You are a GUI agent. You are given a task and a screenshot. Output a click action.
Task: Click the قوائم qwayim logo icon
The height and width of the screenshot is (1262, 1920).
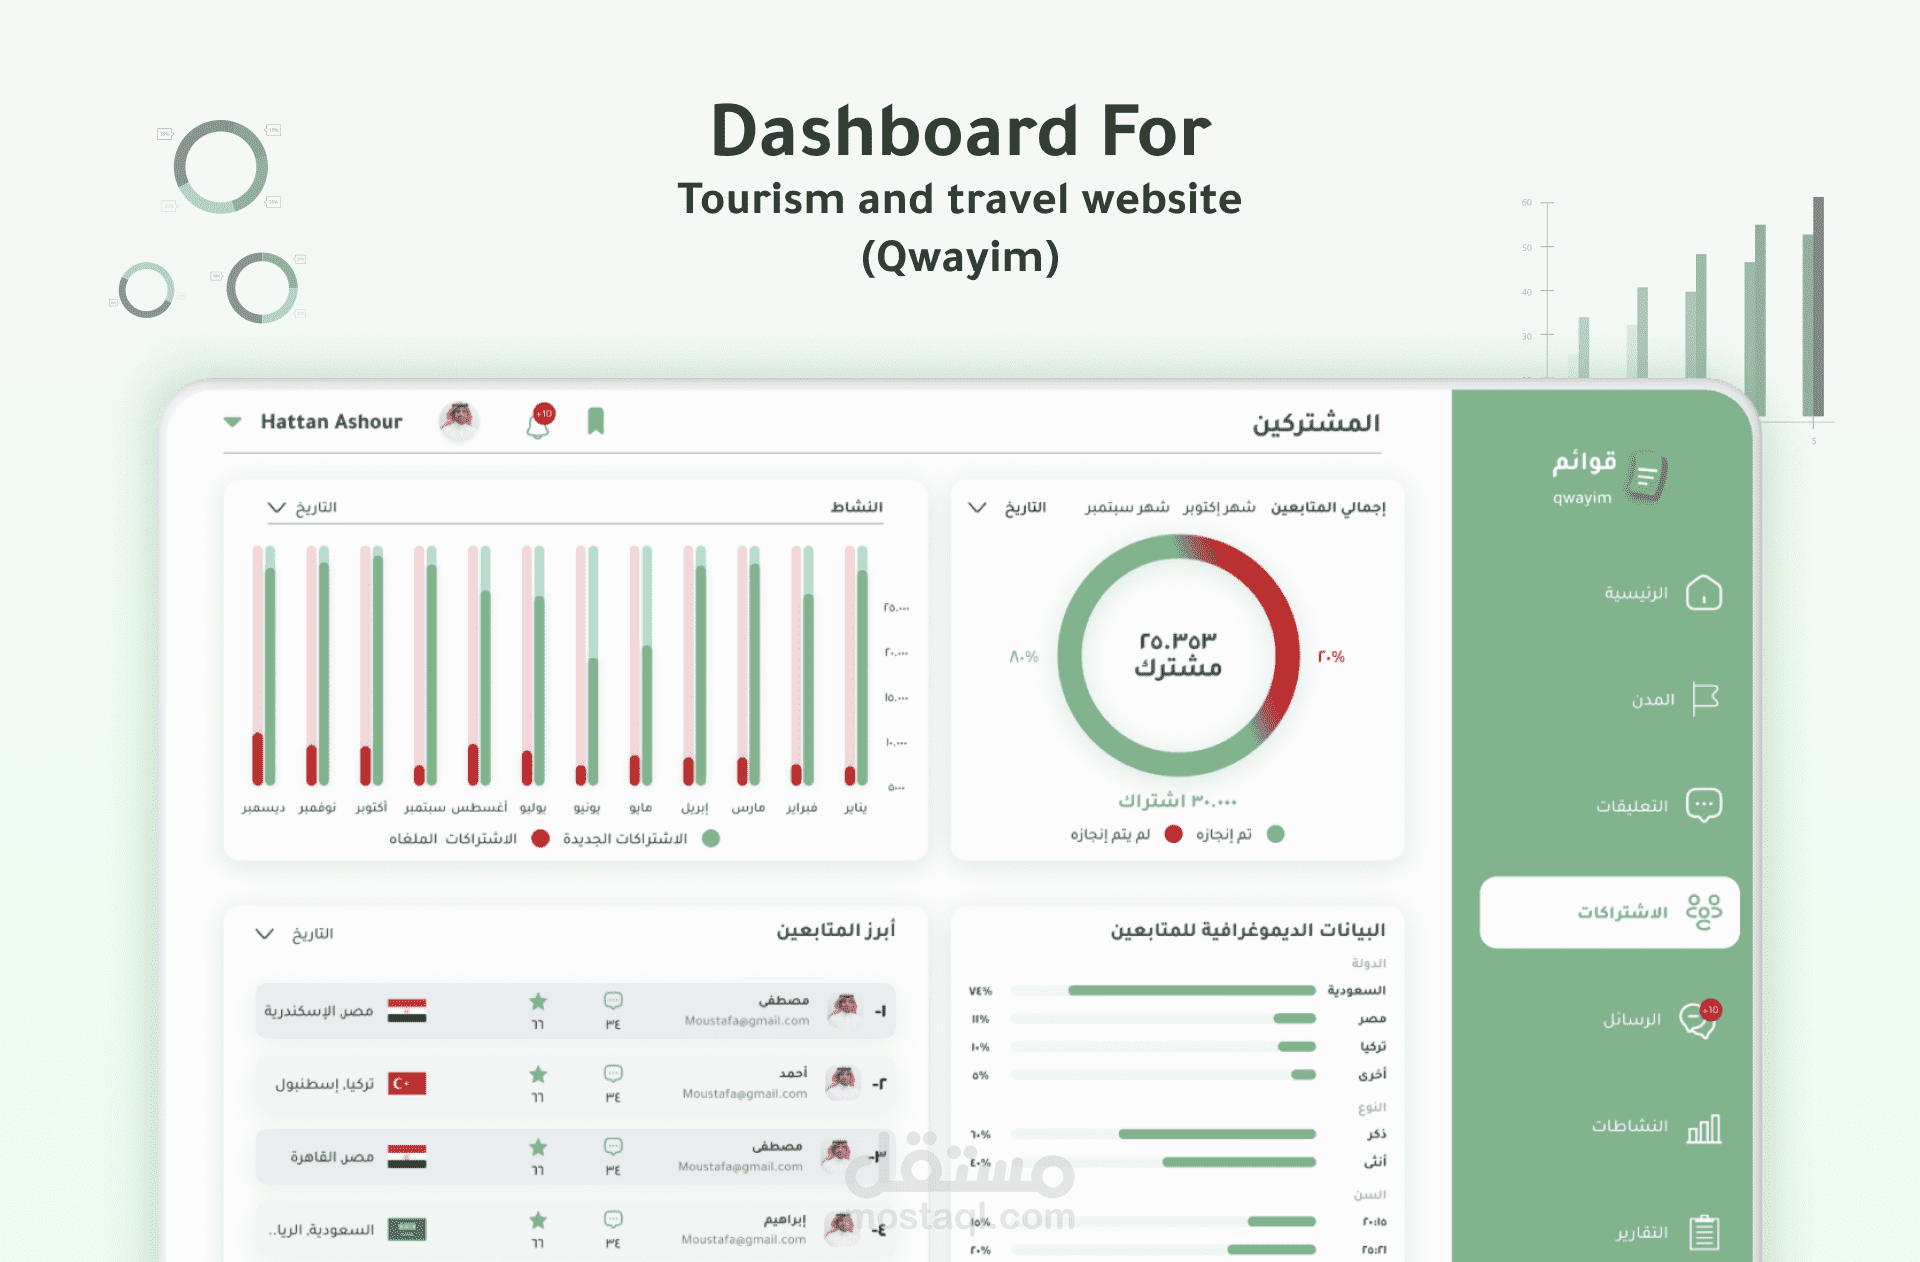[x=1647, y=477]
